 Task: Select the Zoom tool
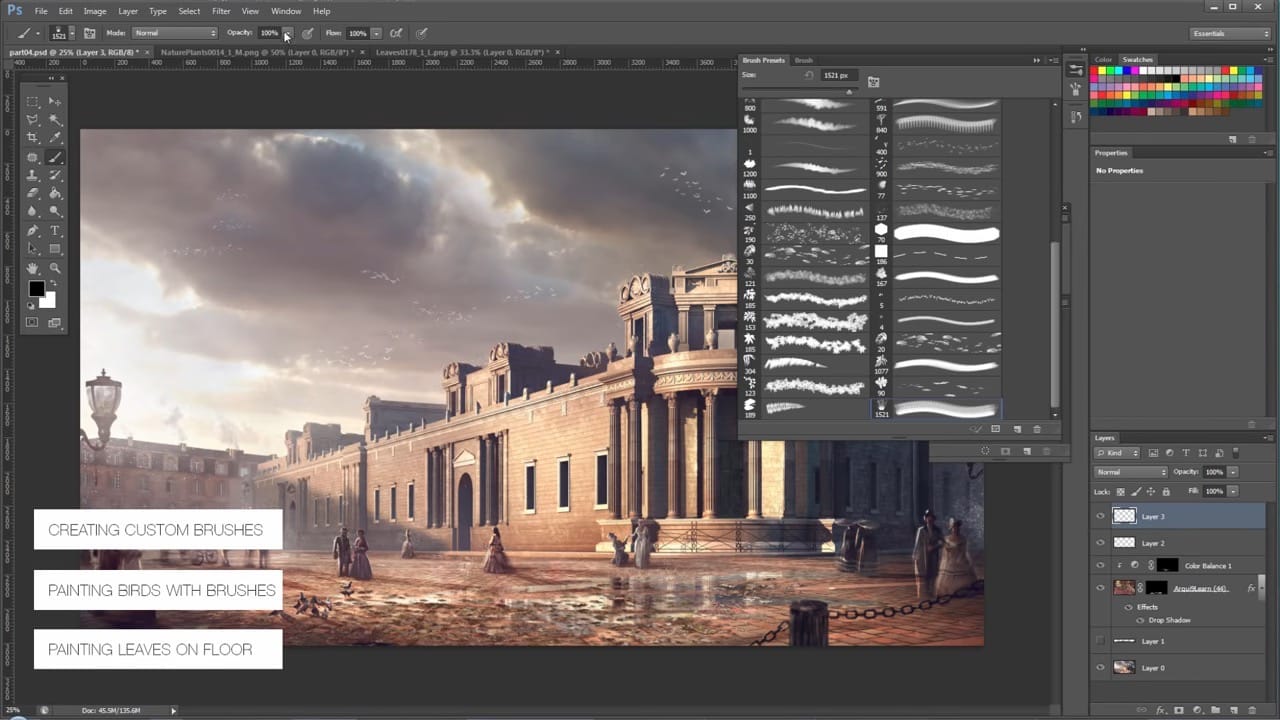click(55, 267)
